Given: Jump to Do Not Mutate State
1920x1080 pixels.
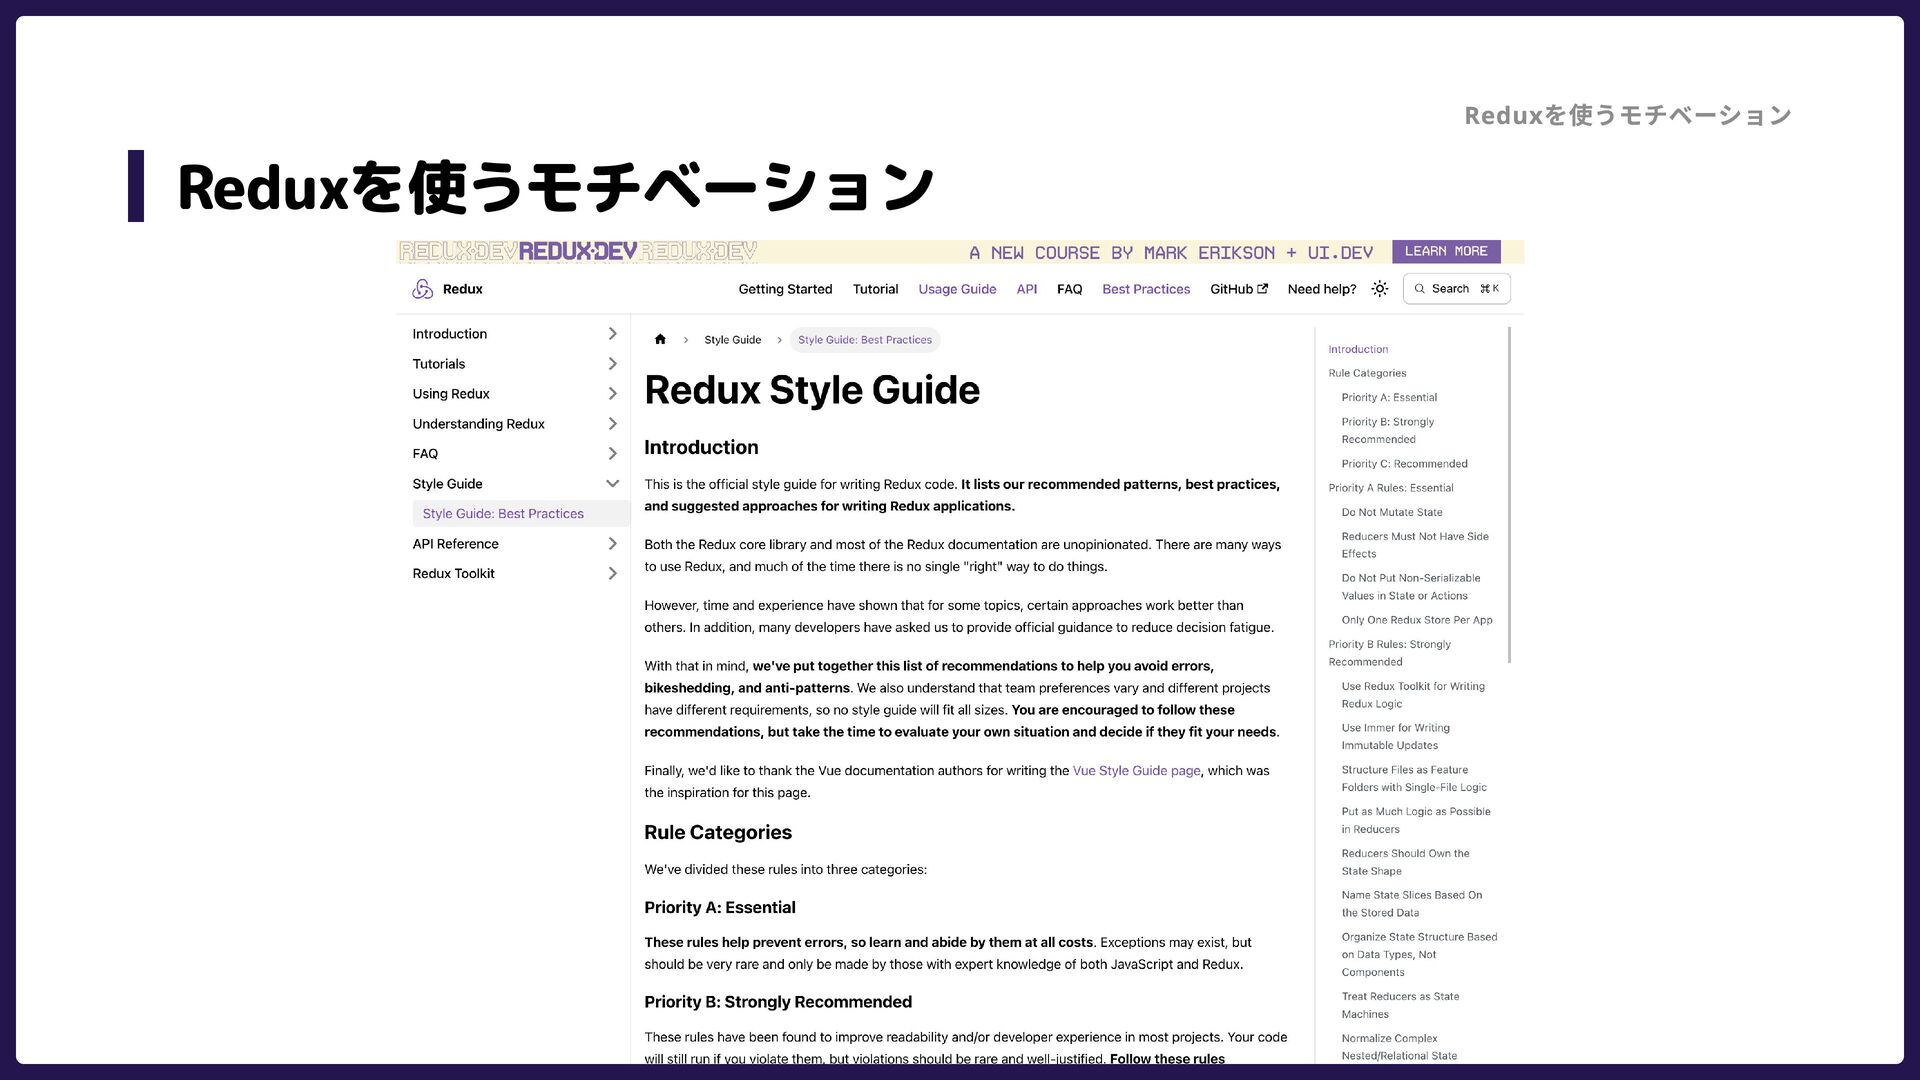Looking at the screenshot, I should click(1391, 512).
